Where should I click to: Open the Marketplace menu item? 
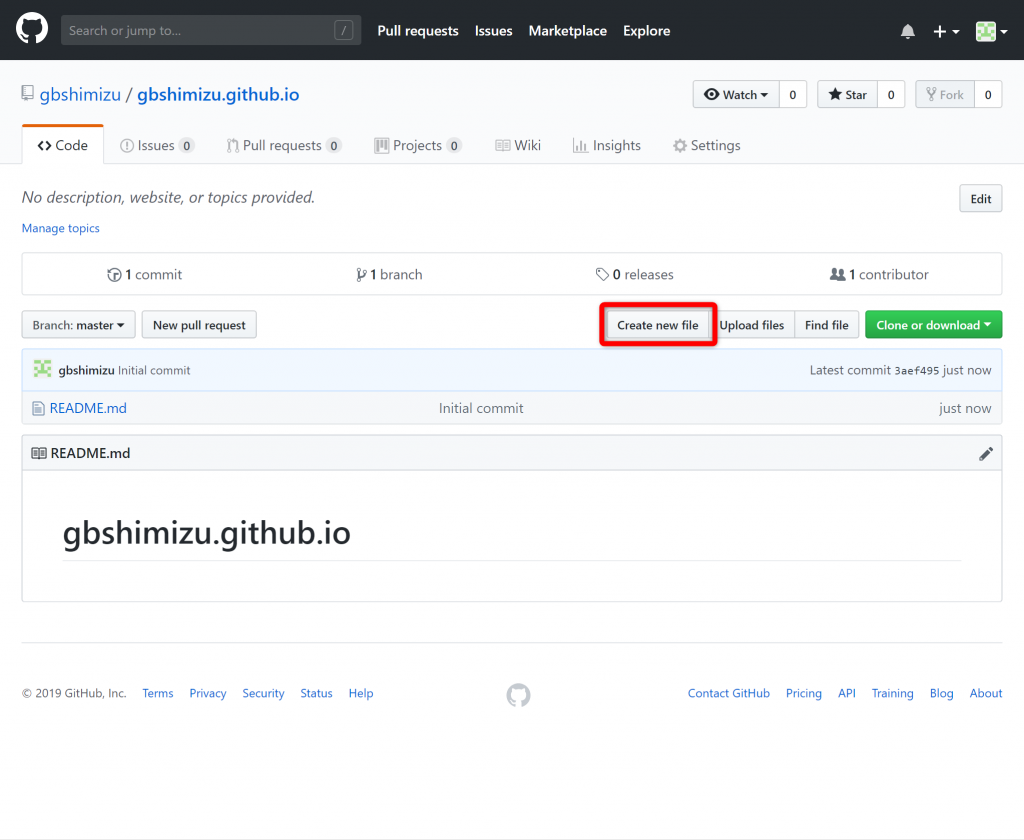(567, 31)
